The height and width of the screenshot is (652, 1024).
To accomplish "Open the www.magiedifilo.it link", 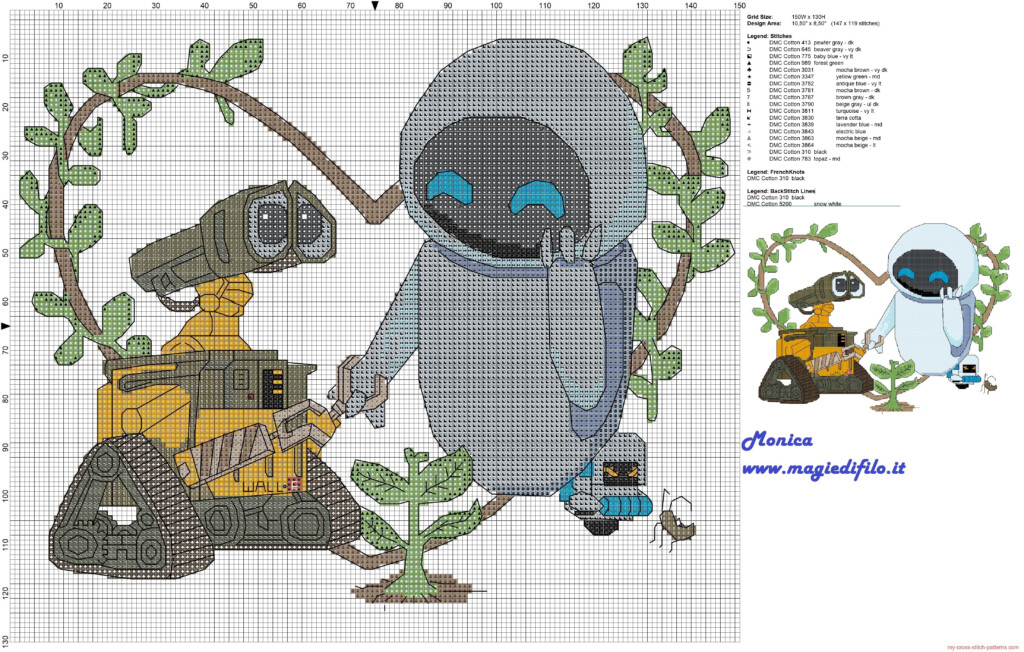I will [824, 468].
